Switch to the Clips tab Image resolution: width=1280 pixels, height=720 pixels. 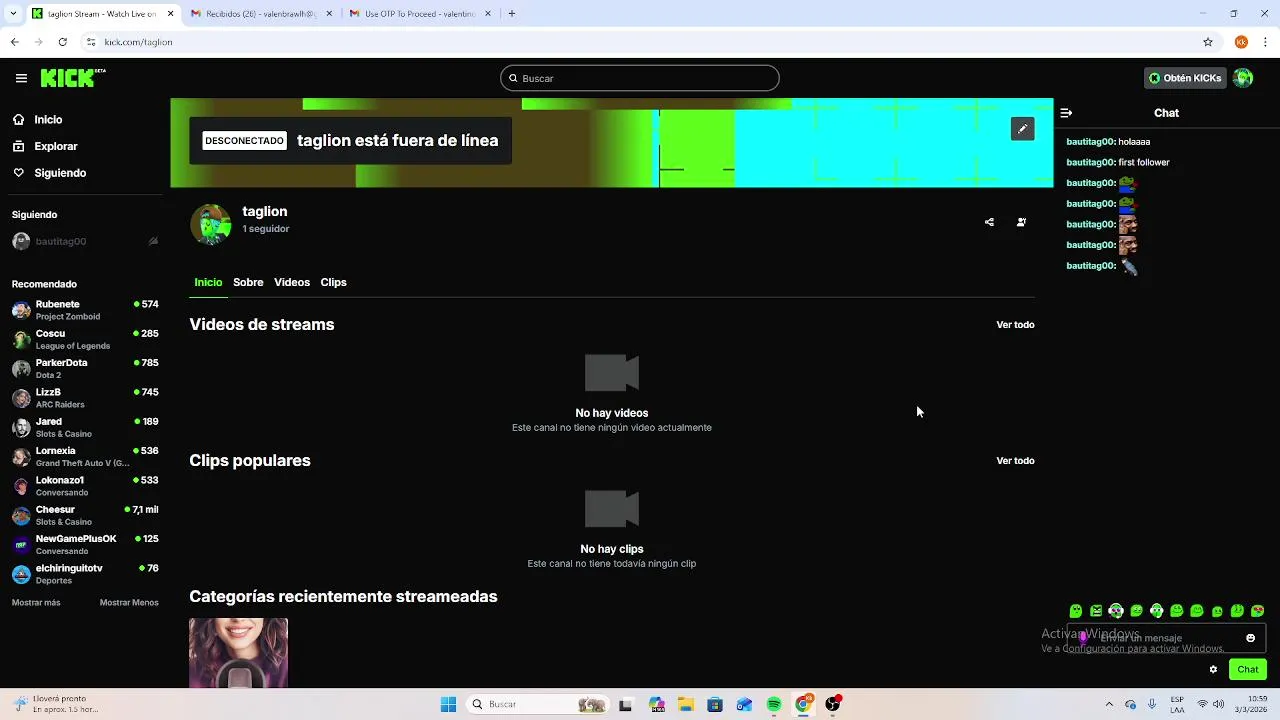[333, 282]
